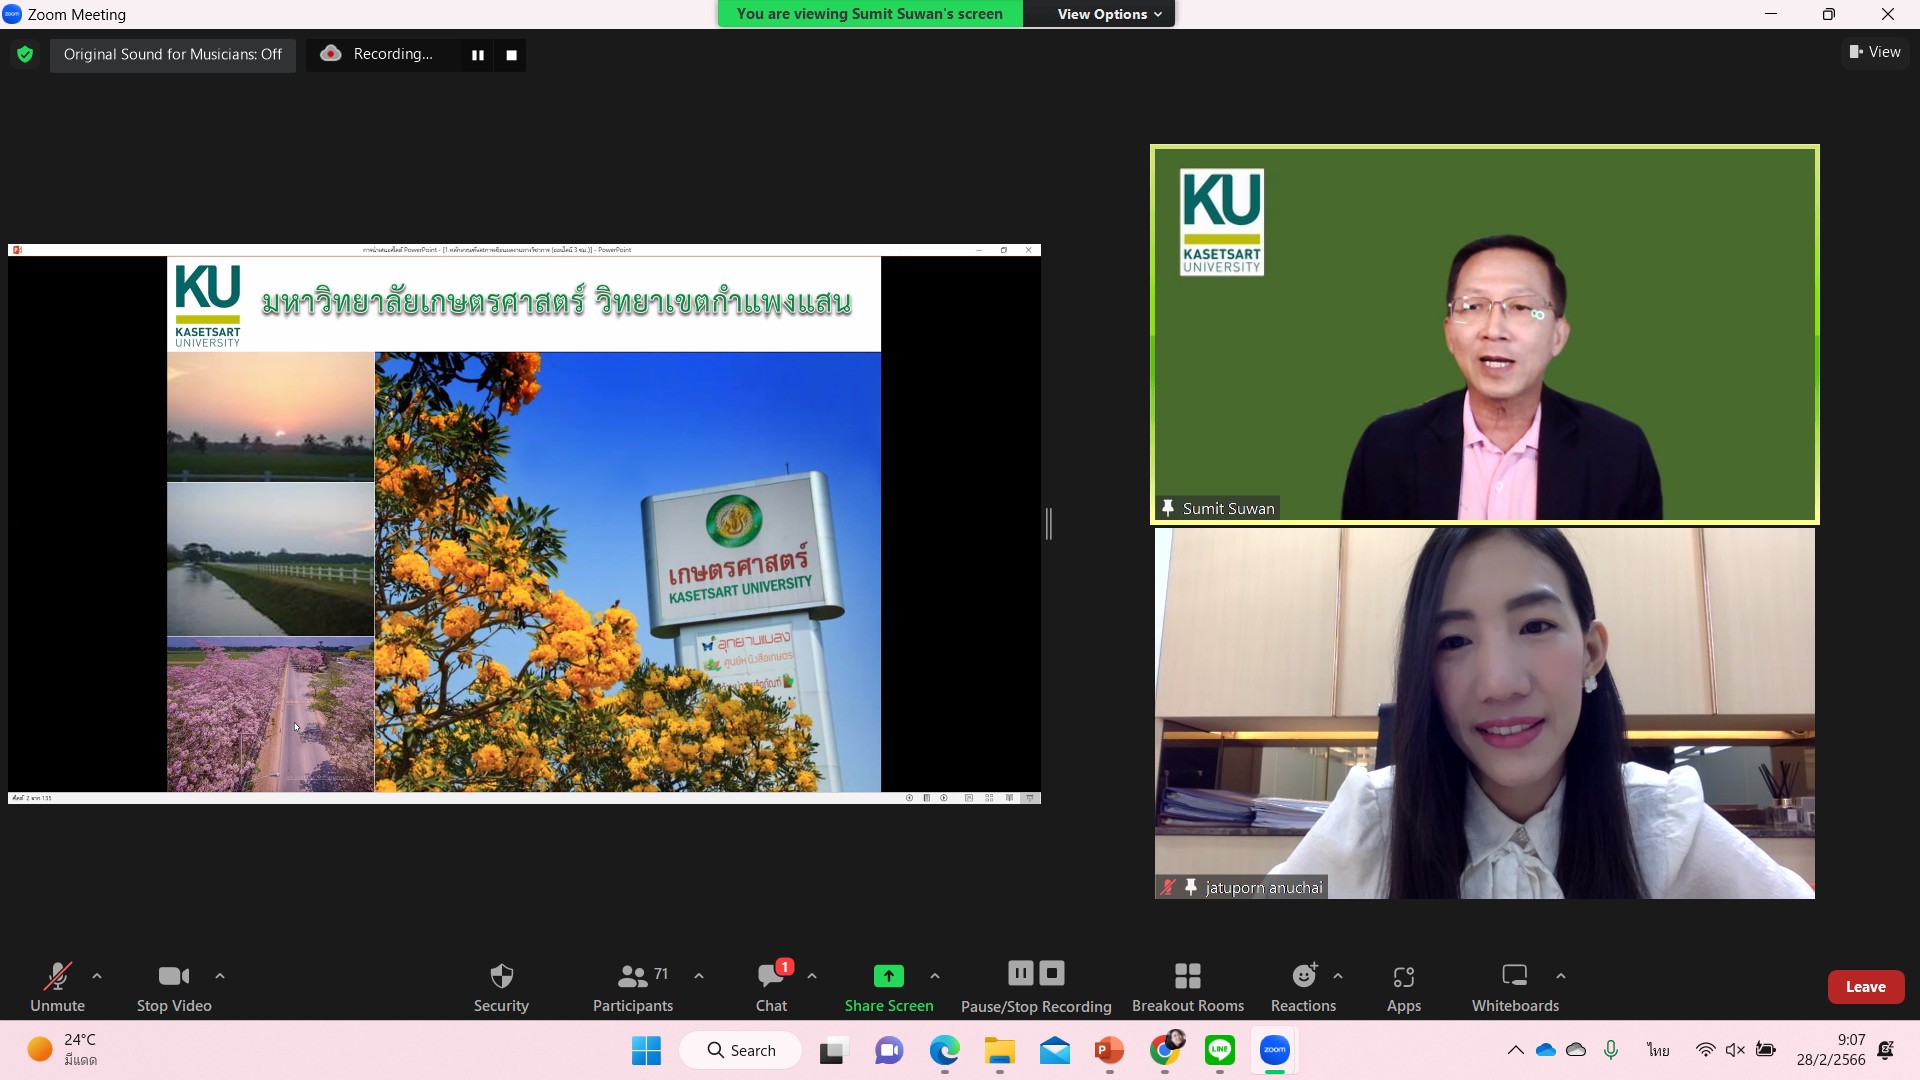
Task: Toggle Original Sound for Musicians
Action: coord(172,54)
